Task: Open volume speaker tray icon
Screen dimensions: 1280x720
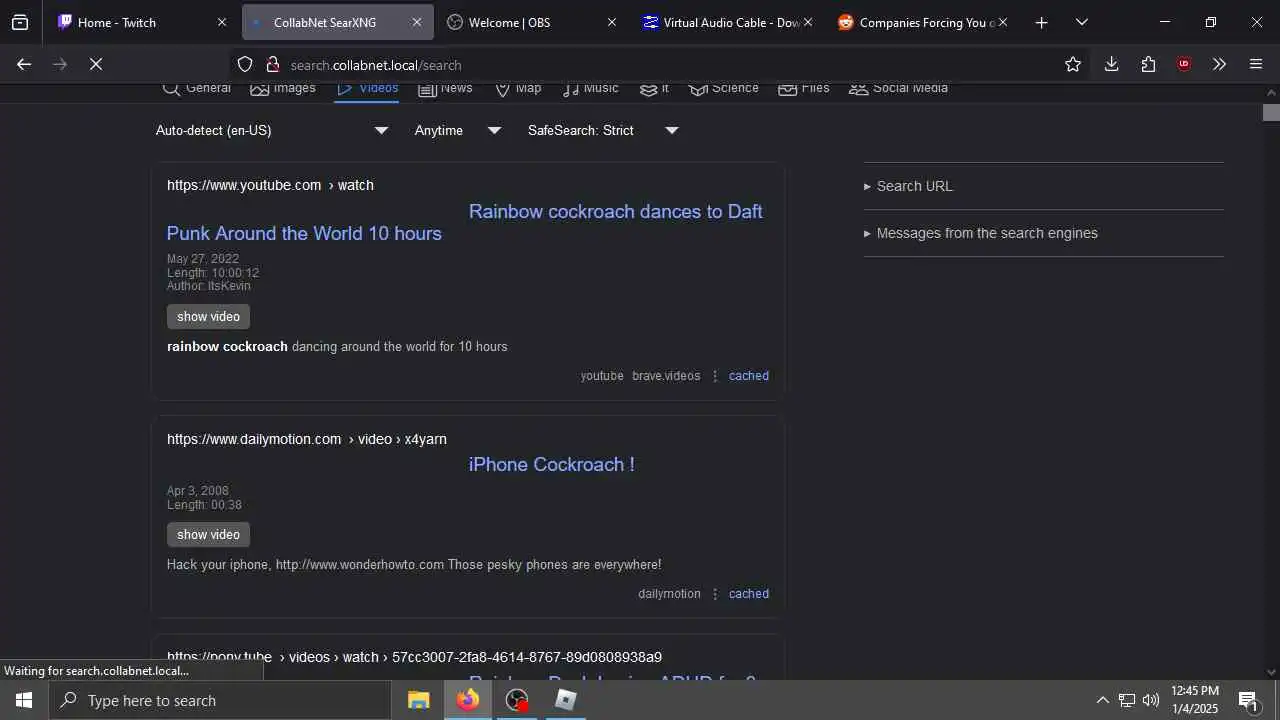Action: click(x=1151, y=700)
